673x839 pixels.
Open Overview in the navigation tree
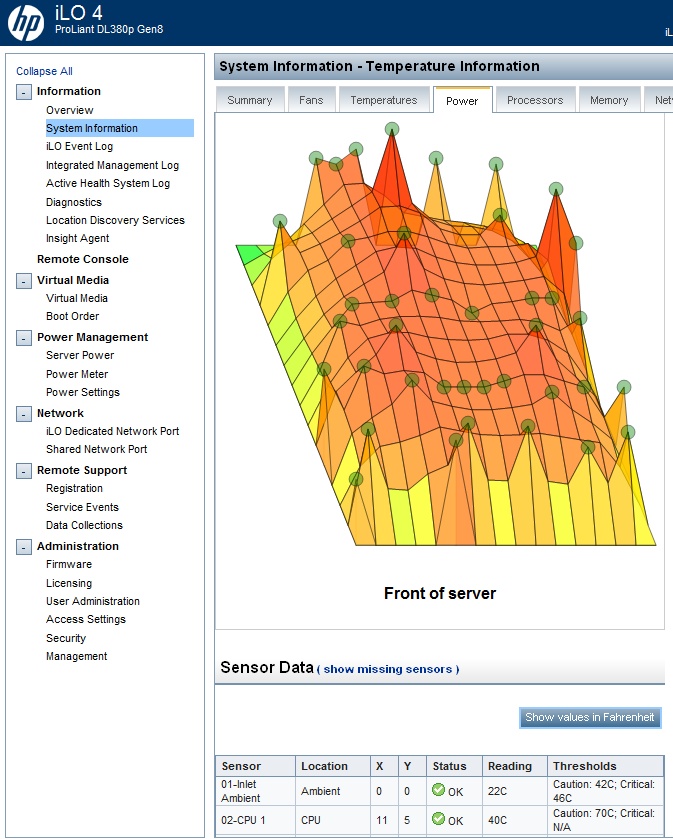coord(70,110)
